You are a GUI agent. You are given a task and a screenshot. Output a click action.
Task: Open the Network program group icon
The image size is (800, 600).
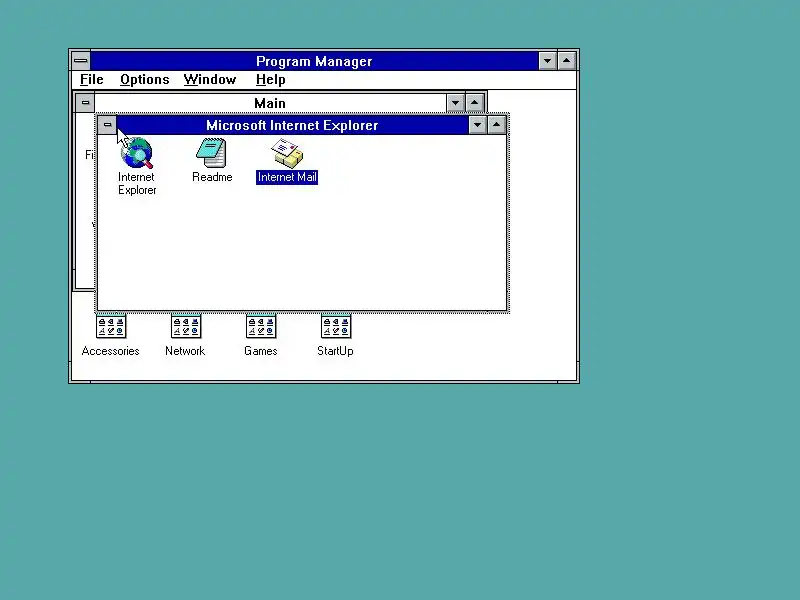click(x=186, y=327)
